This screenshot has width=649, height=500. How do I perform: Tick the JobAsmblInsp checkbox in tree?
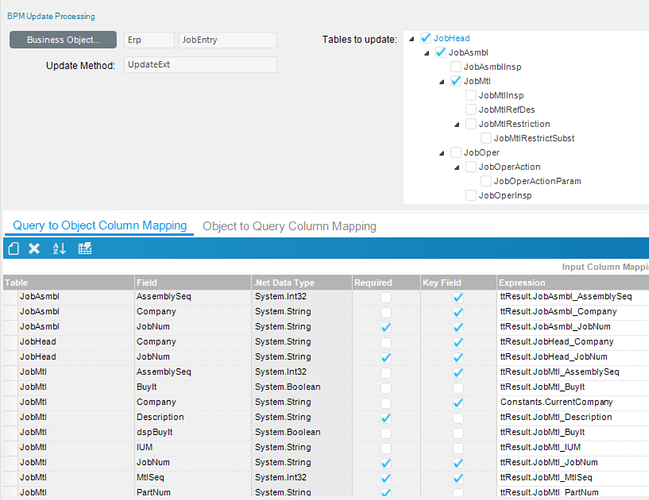click(x=456, y=66)
